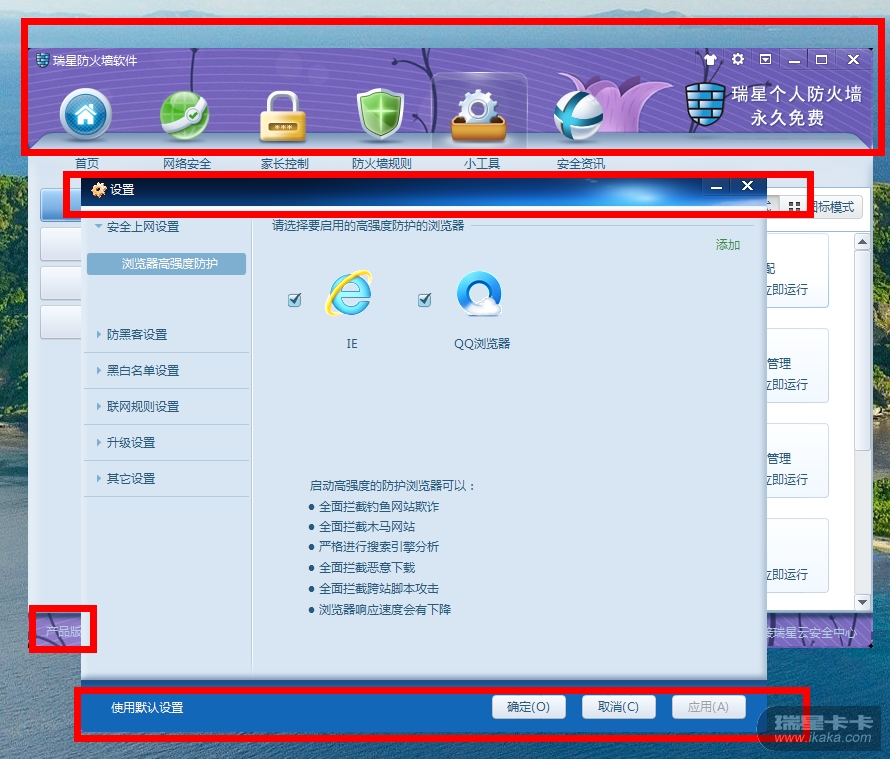890x759 pixels.
Task: Switch to the 防火墙规则 tab label
Action: (x=381, y=163)
